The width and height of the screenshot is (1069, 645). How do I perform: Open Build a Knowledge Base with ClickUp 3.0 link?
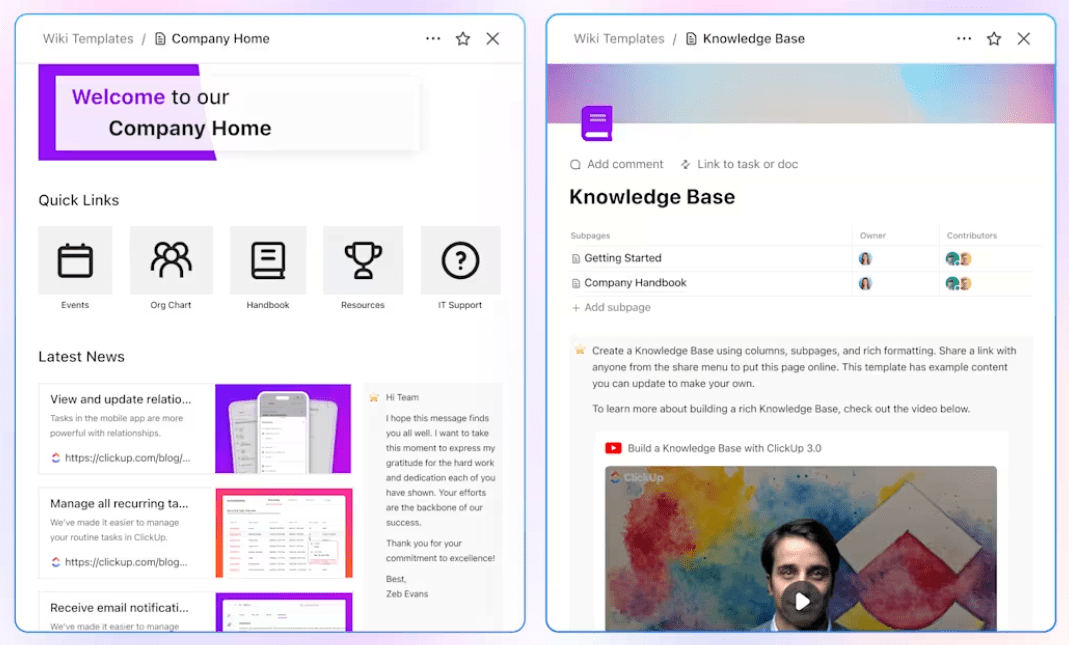click(x=724, y=448)
